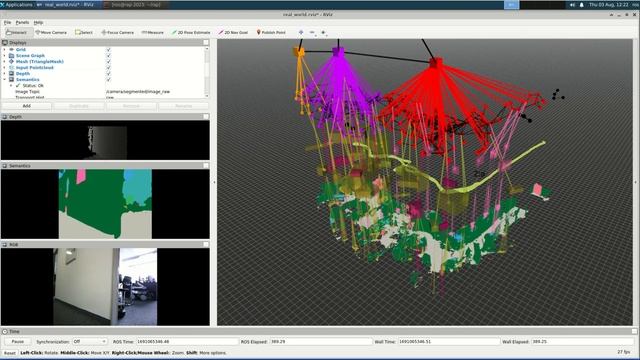640x360 pixels.
Task: Click the Wall Time field
Action: click(x=449, y=342)
